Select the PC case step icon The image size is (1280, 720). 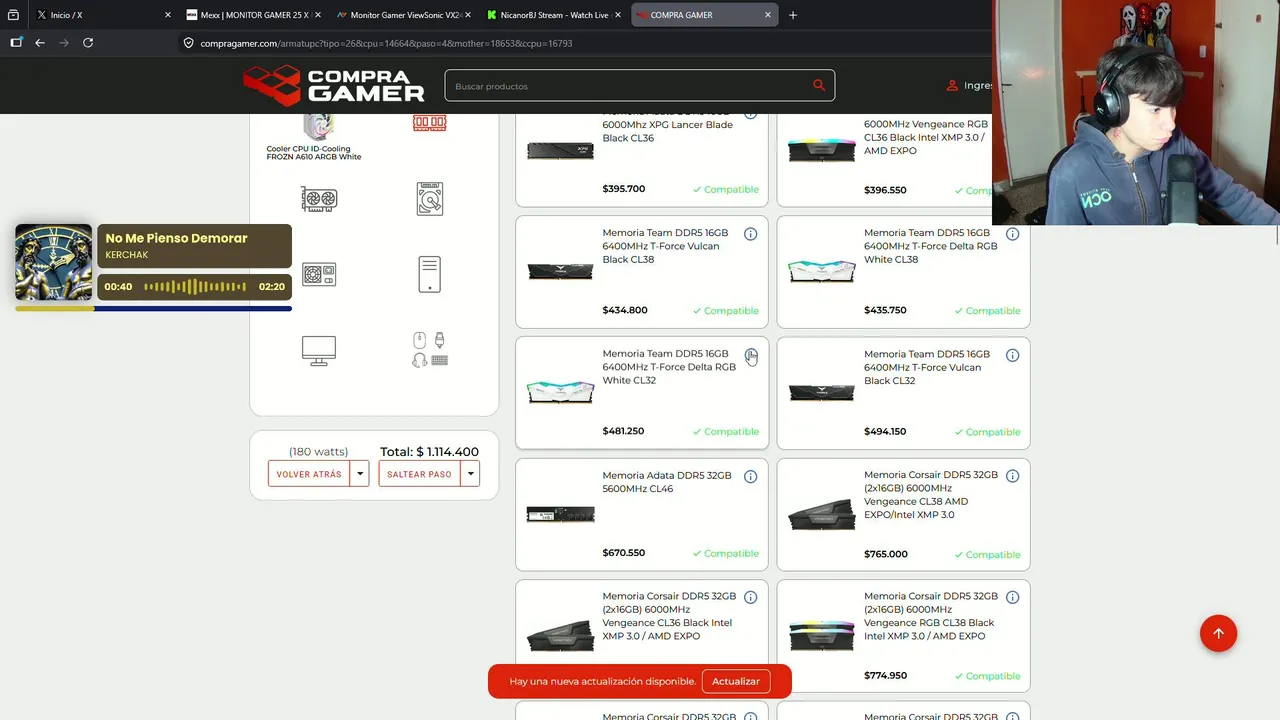pos(429,274)
